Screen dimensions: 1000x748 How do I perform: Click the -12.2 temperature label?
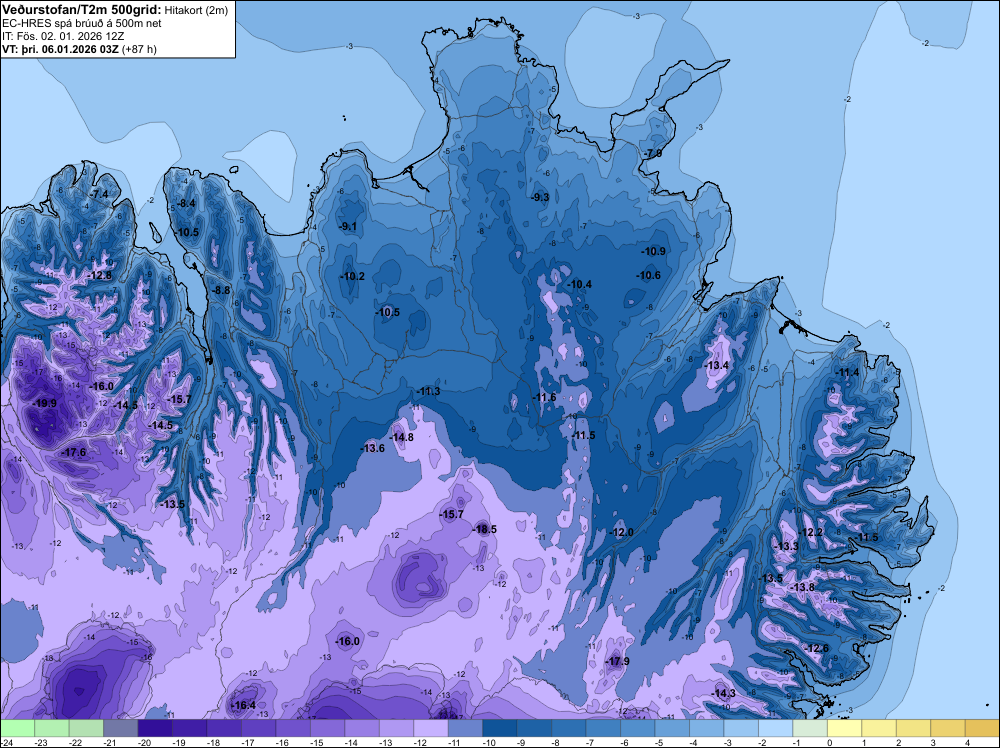click(812, 532)
